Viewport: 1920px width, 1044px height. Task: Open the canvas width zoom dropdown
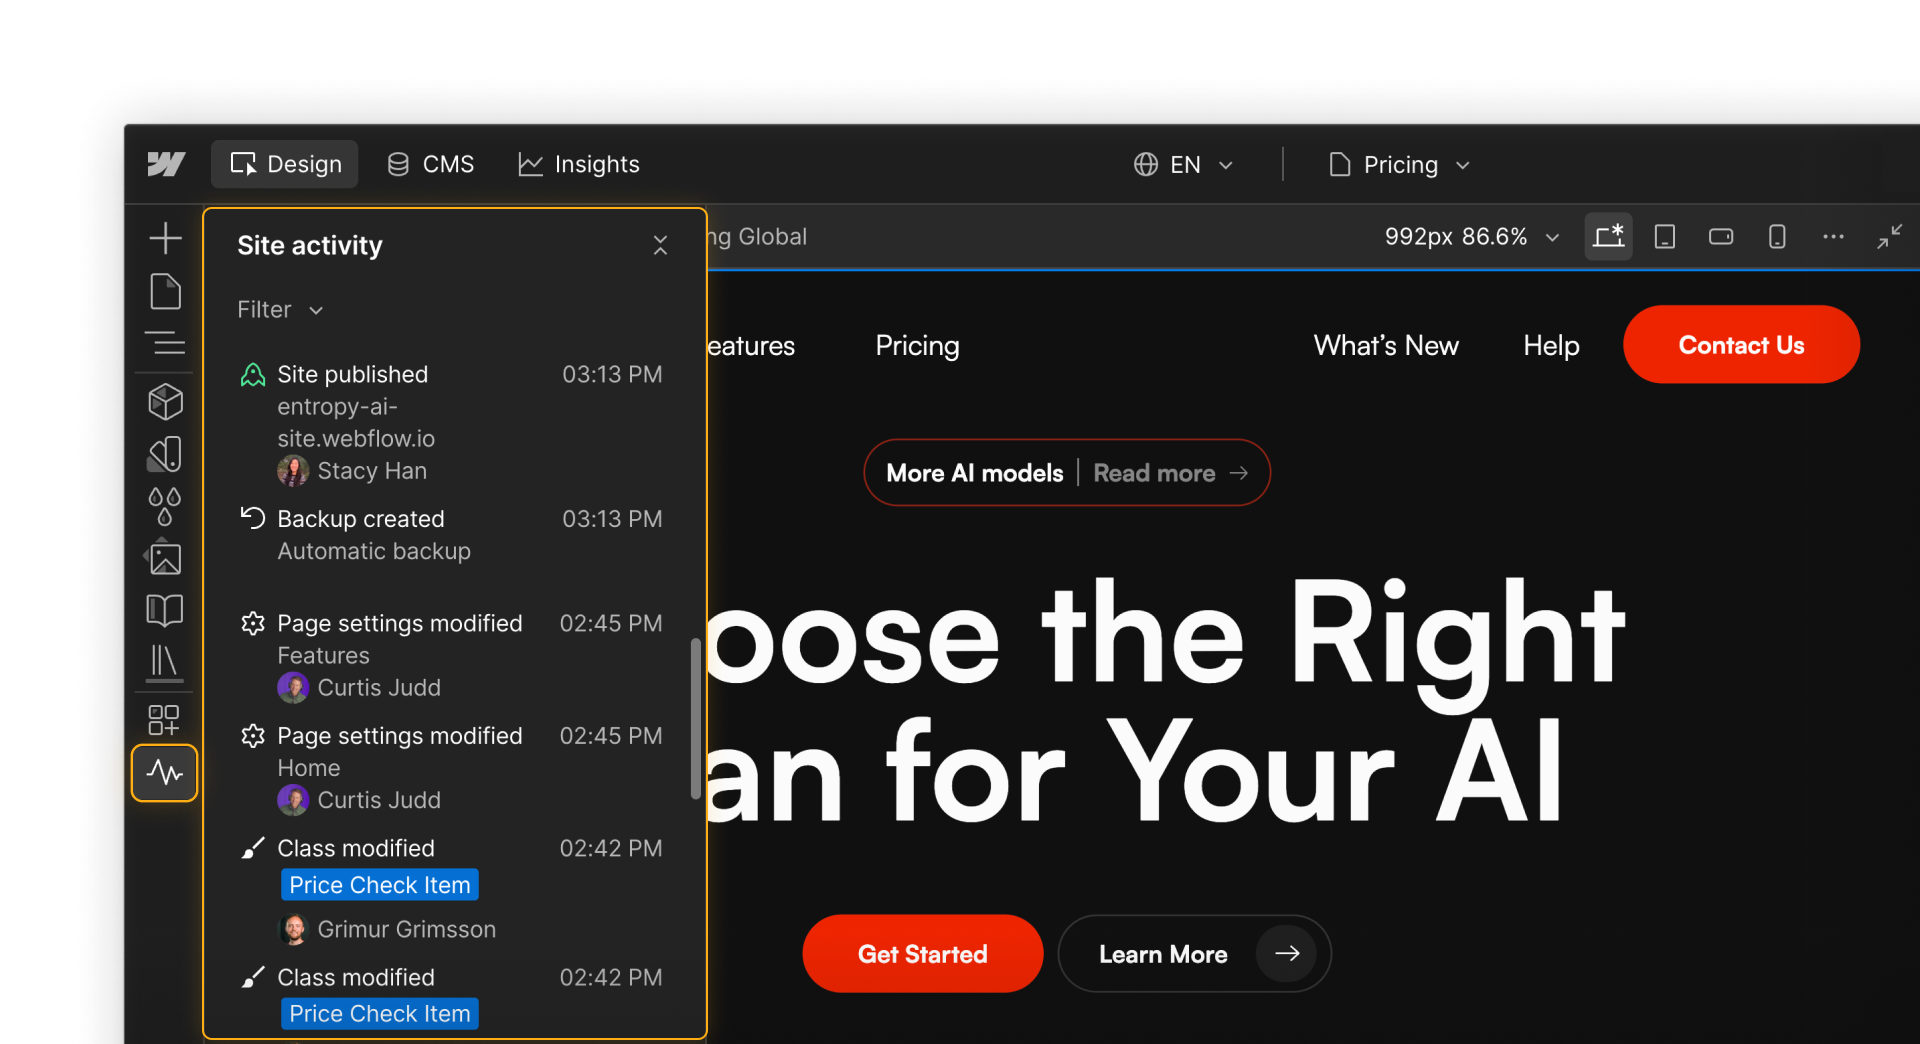[x=1472, y=237]
